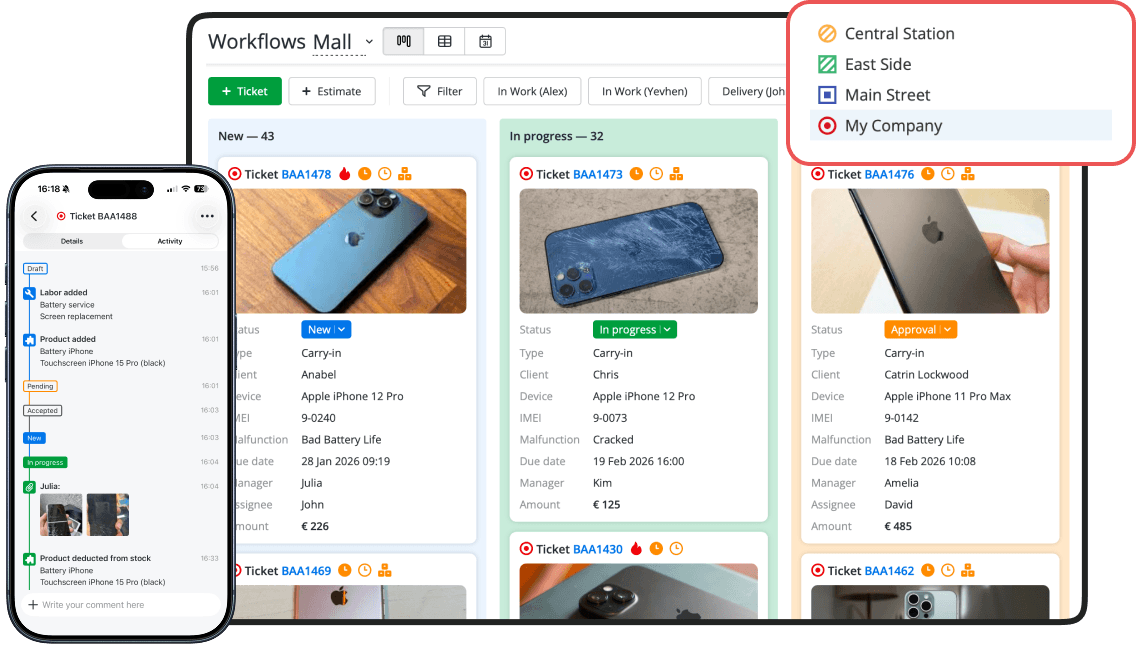
Task: Open Julia's first attached photo on phone
Action: point(61,515)
